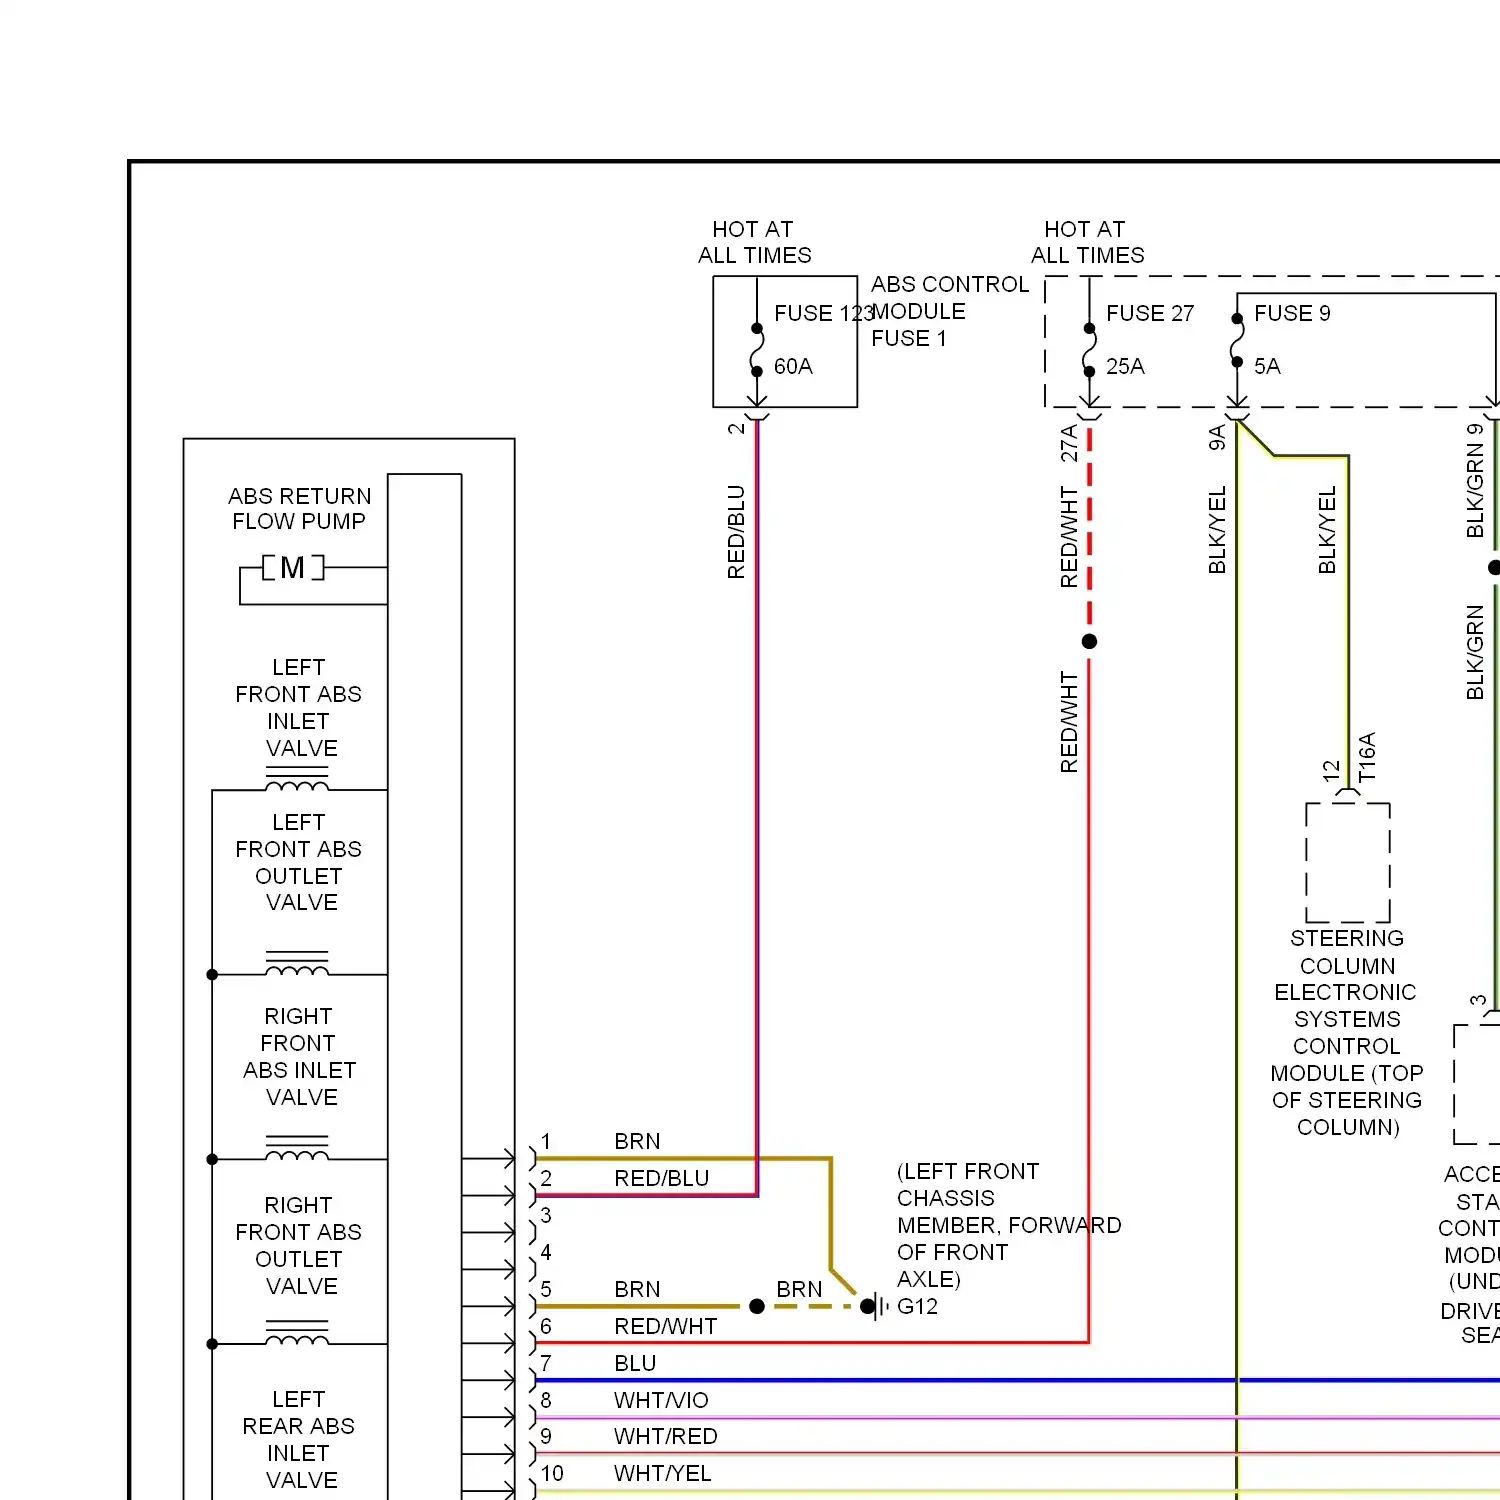Click the 60A fuse rating text

pyautogui.click(x=793, y=366)
